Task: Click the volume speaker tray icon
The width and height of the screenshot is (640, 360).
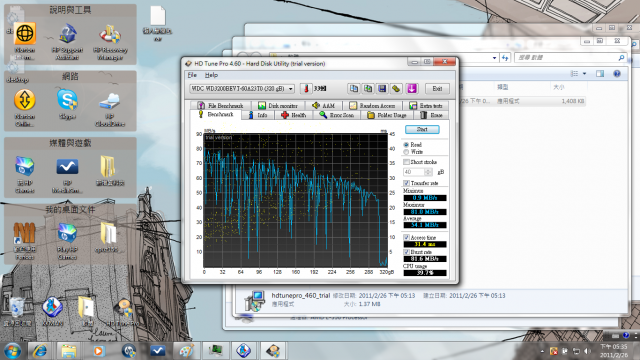Action: pyautogui.click(x=587, y=351)
